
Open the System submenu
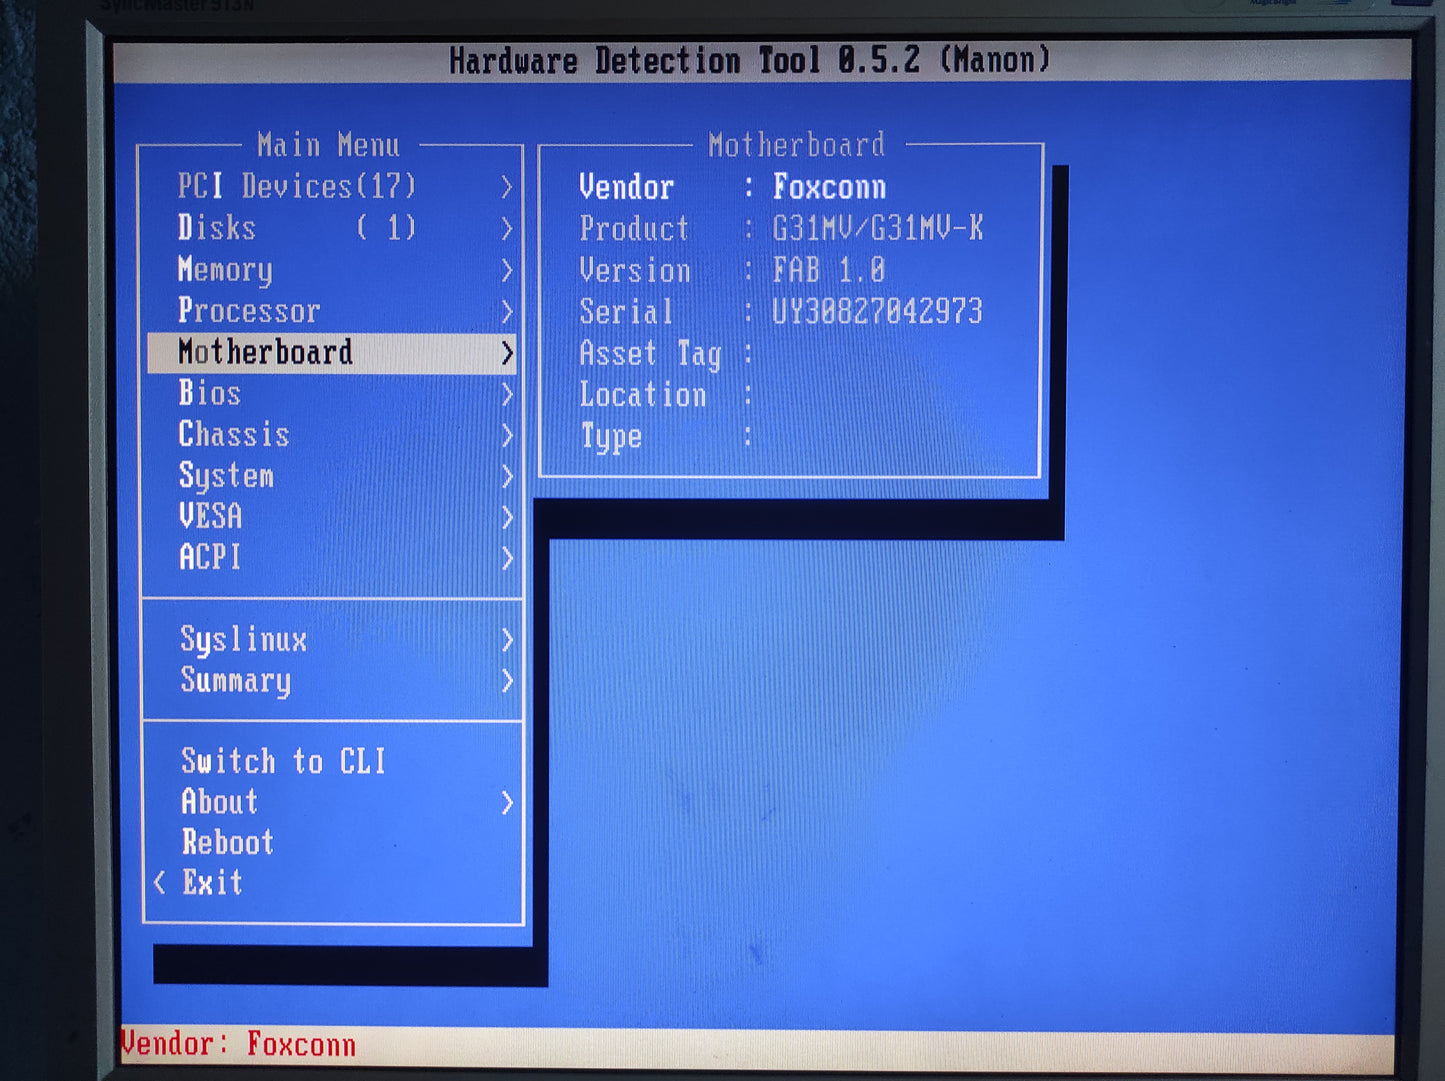point(226,476)
